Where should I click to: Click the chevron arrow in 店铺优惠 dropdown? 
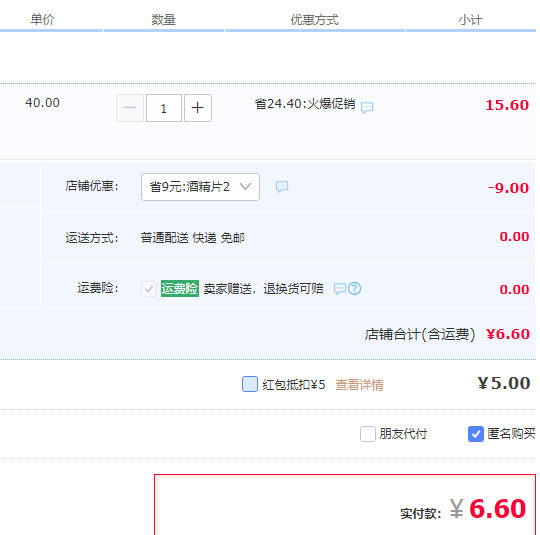(245, 187)
